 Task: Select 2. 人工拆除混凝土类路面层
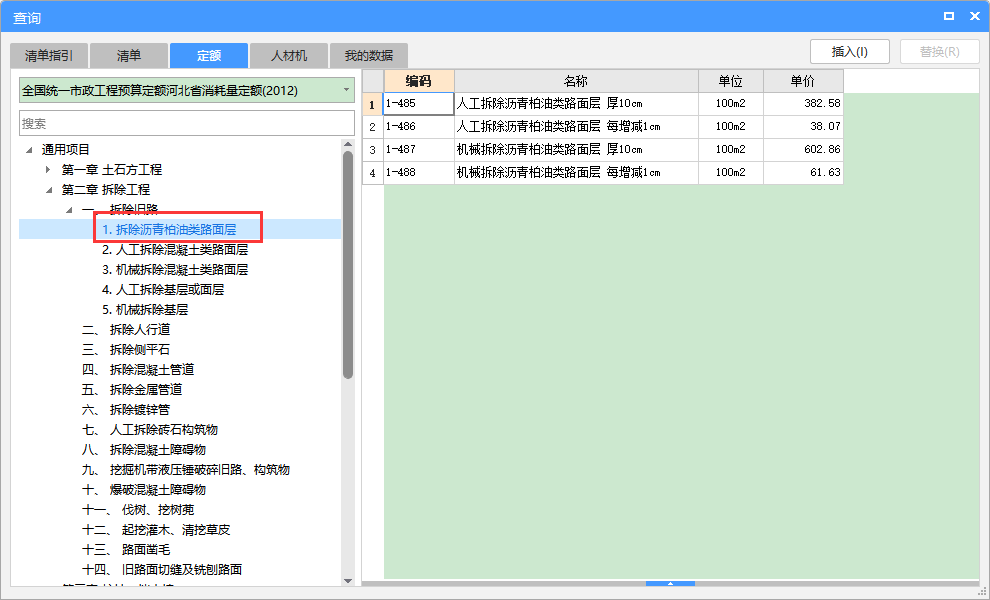[175, 249]
